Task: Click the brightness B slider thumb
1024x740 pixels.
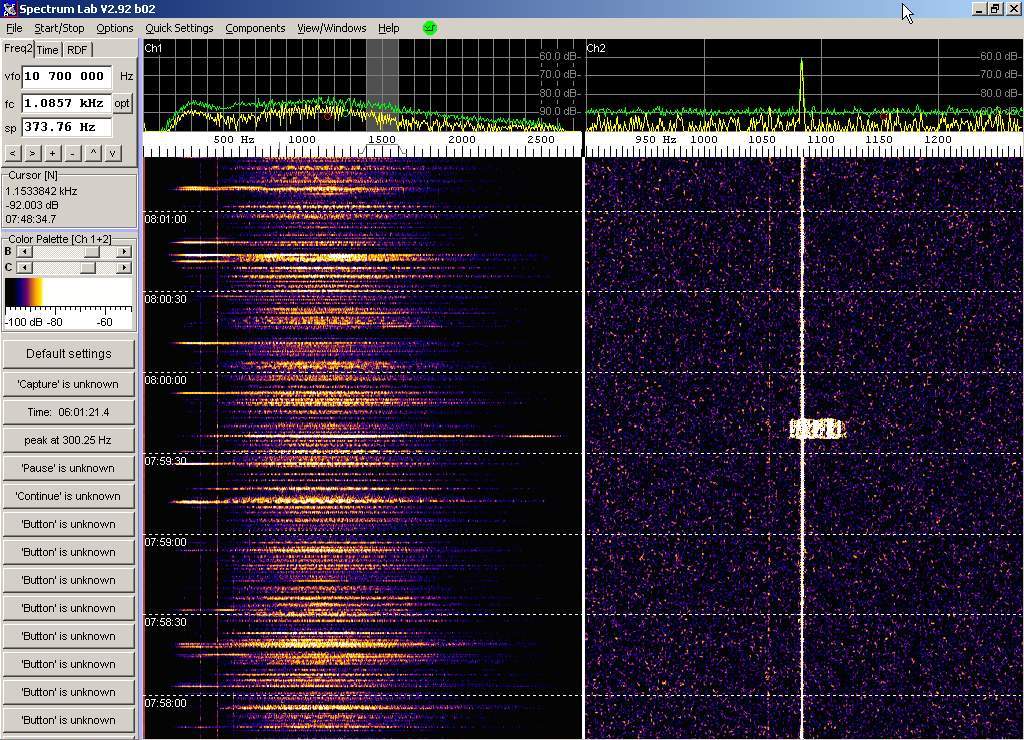Action: pos(91,252)
